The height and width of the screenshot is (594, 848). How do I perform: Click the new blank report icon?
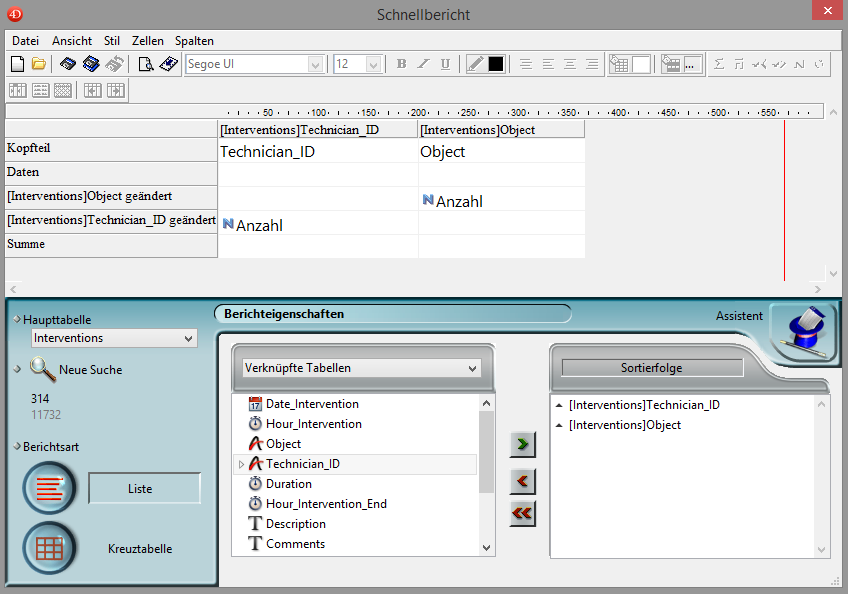[17, 64]
